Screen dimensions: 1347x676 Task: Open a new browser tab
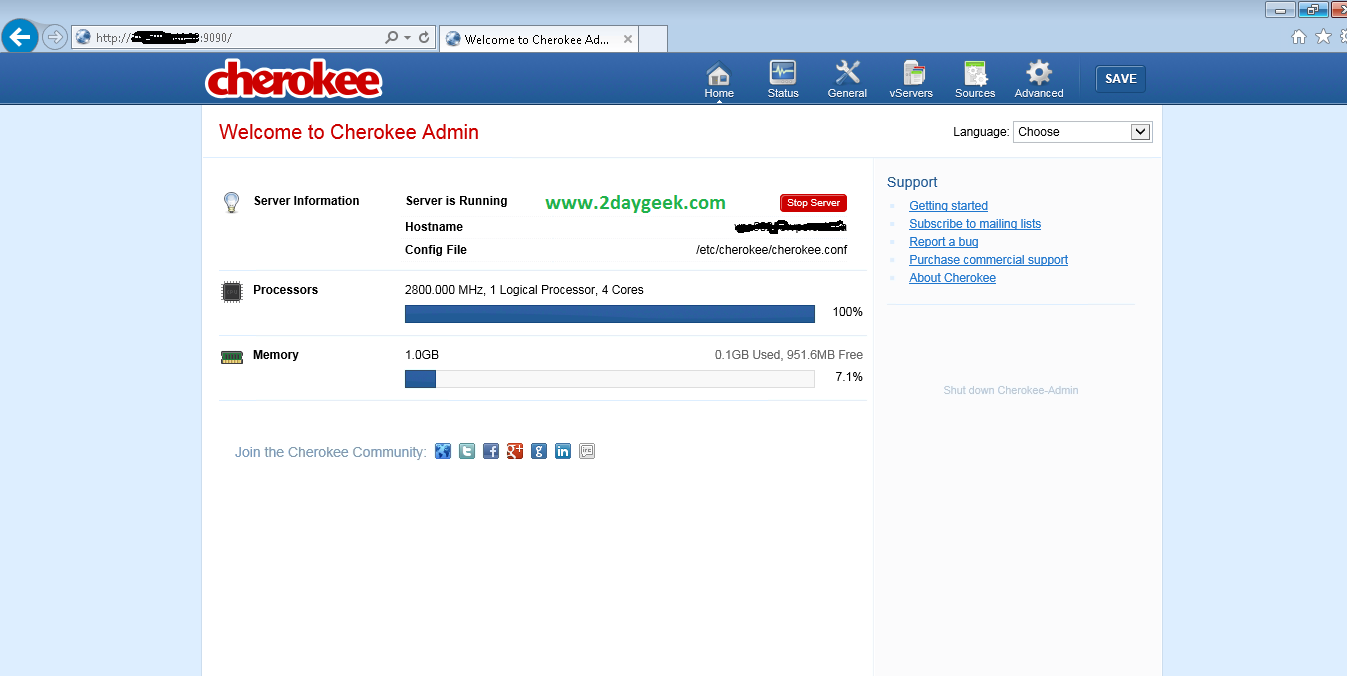tap(653, 39)
